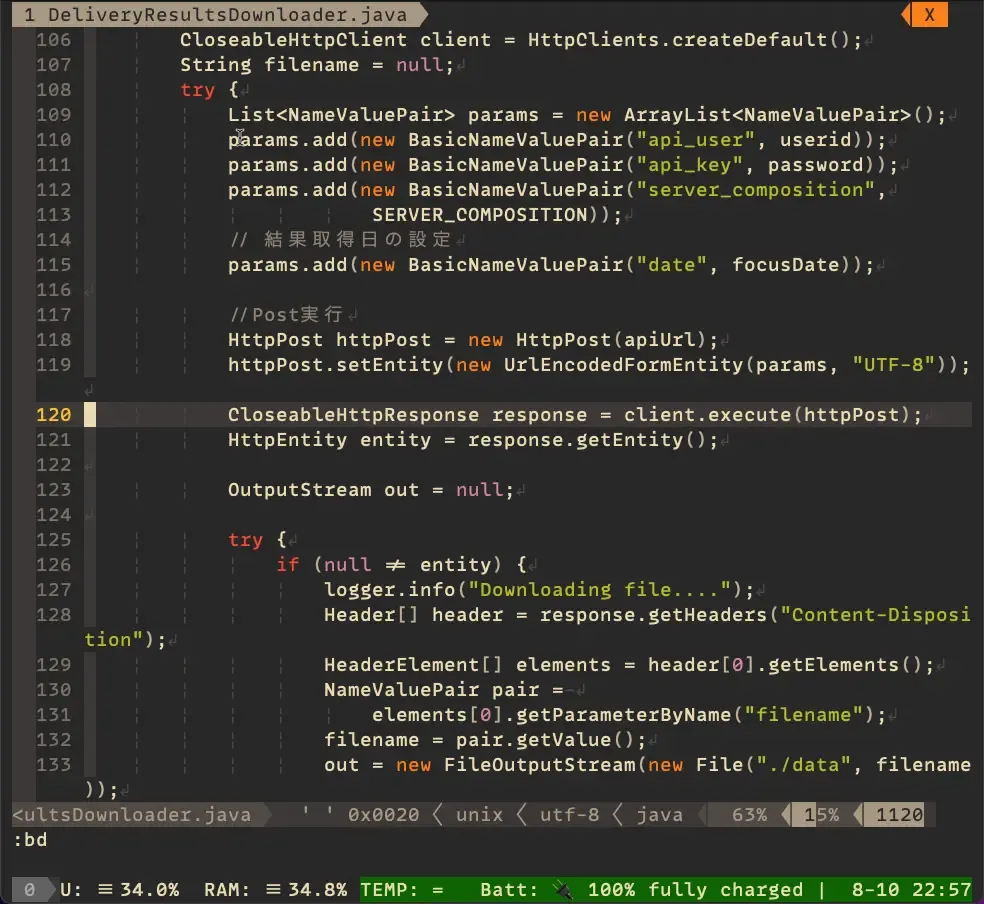Click the 8-10 22:57 date and time
Viewport: 984px width, 904px height.
click(911, 889)
